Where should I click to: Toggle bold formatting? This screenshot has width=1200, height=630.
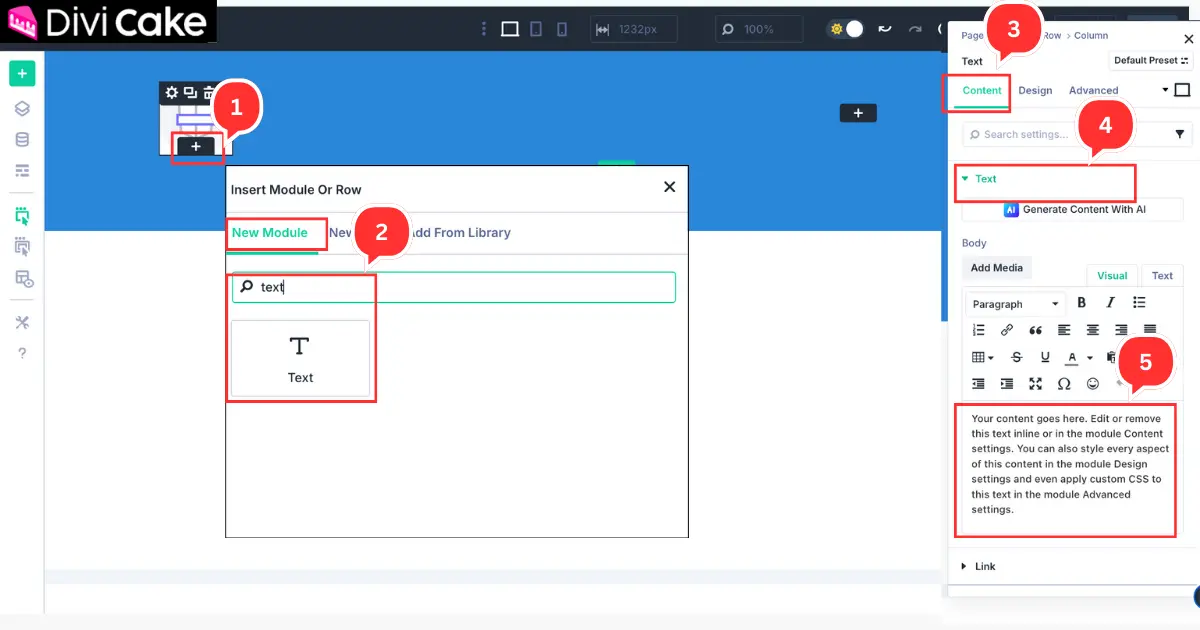1081,303
